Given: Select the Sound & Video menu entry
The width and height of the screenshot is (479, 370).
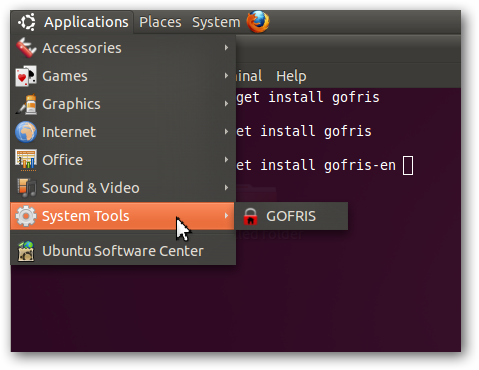Looking at the screenshot, I should [123, 188].
